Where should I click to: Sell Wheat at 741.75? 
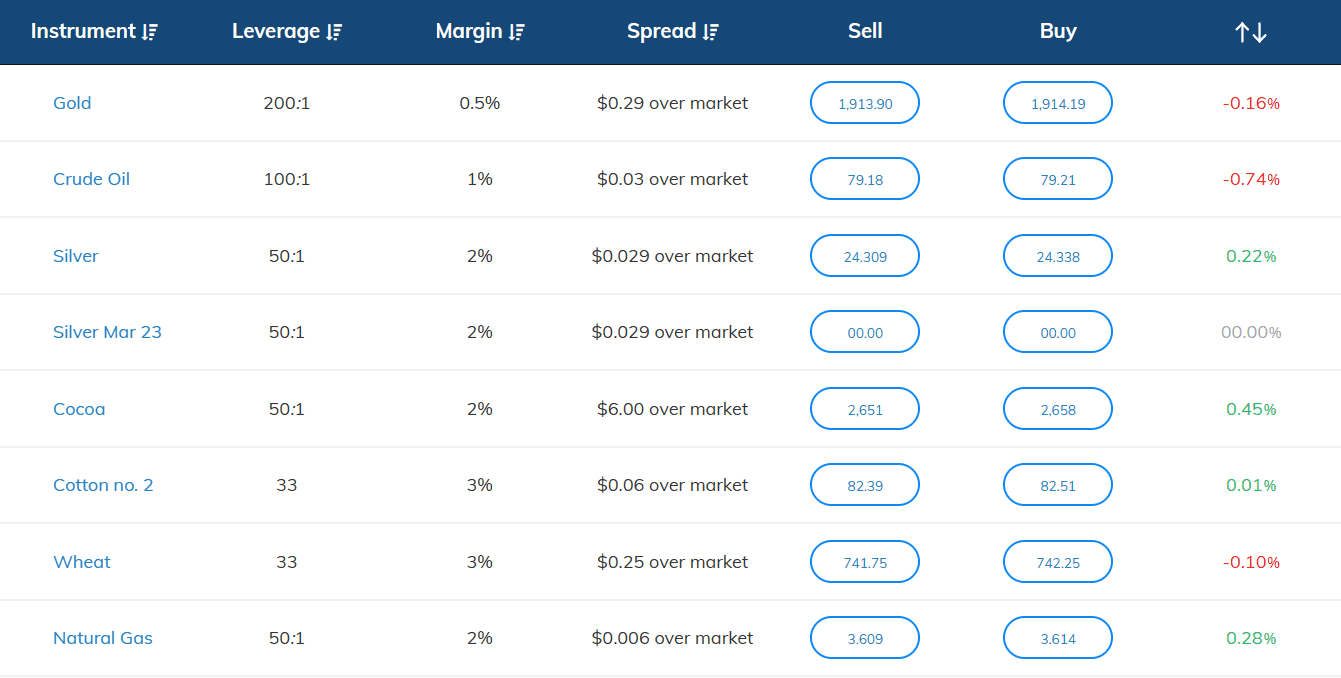[865, 562]
